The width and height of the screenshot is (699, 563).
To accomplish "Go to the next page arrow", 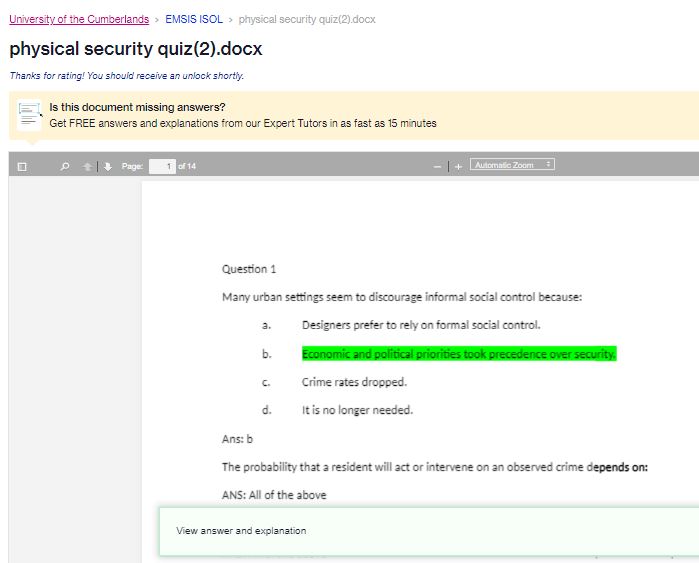I will (107, 167).
